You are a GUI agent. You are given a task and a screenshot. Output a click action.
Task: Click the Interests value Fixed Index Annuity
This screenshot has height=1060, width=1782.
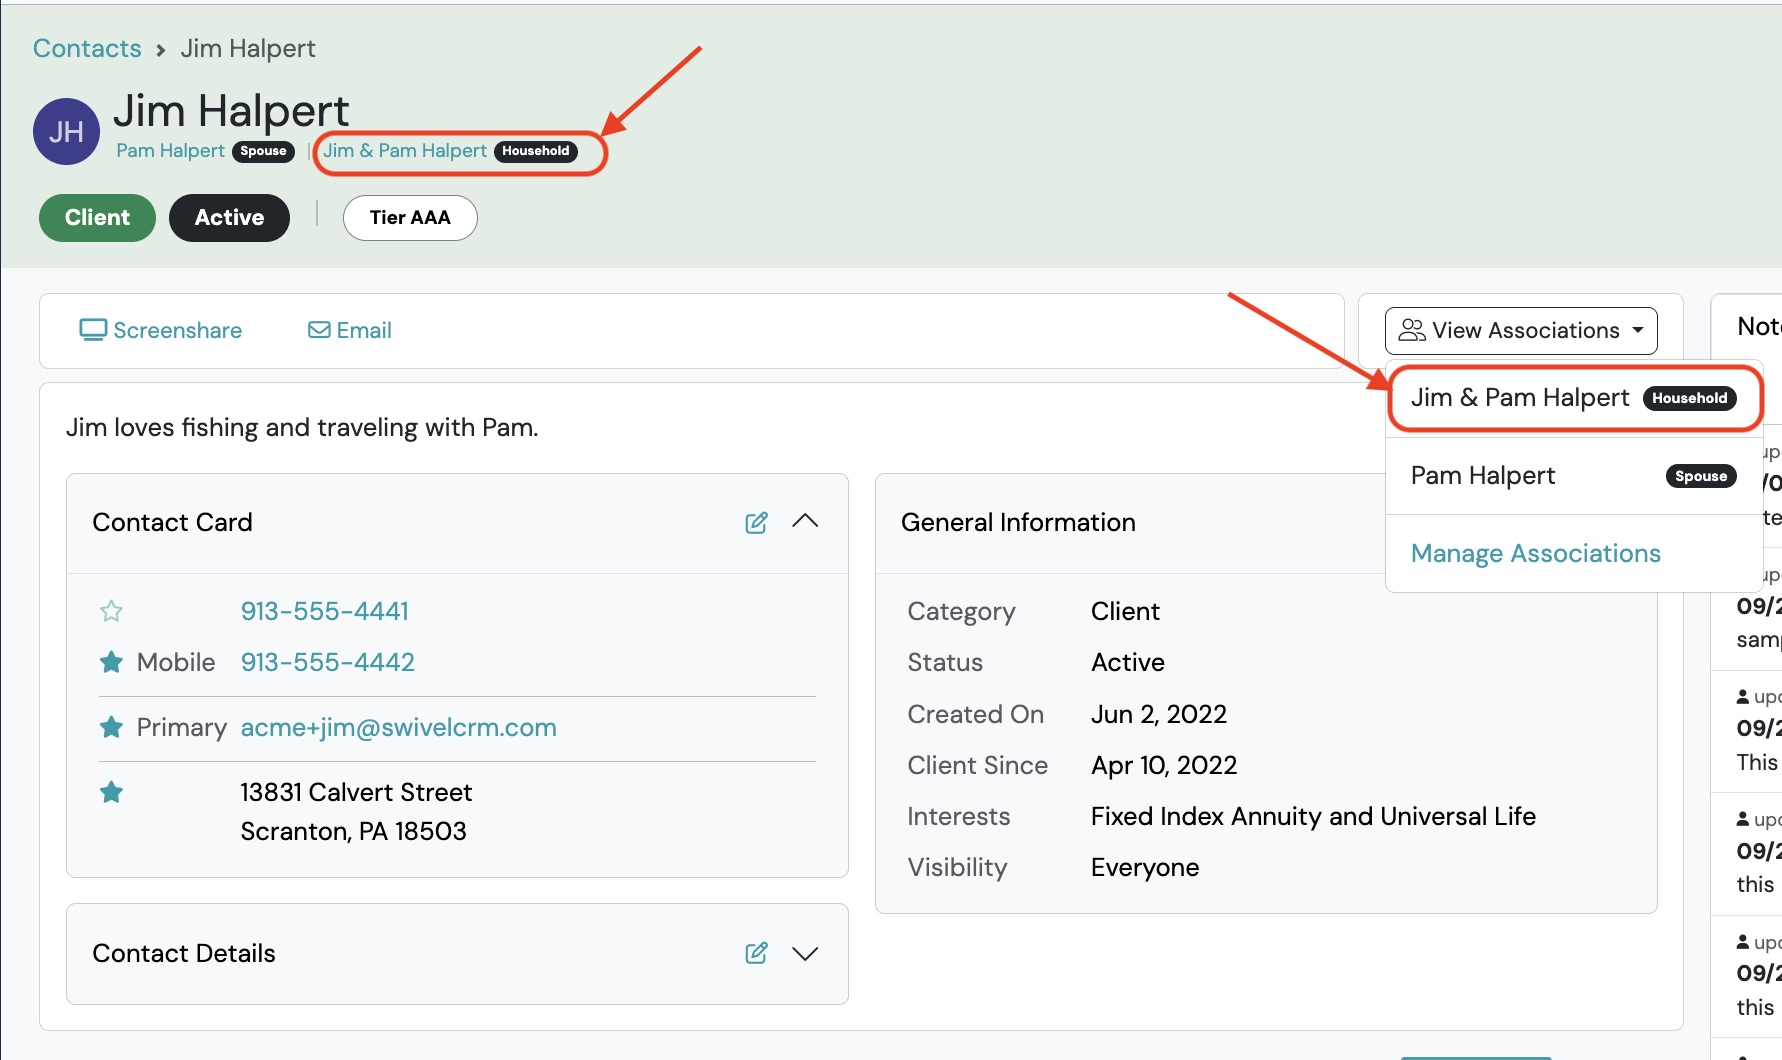[1313, 816]
